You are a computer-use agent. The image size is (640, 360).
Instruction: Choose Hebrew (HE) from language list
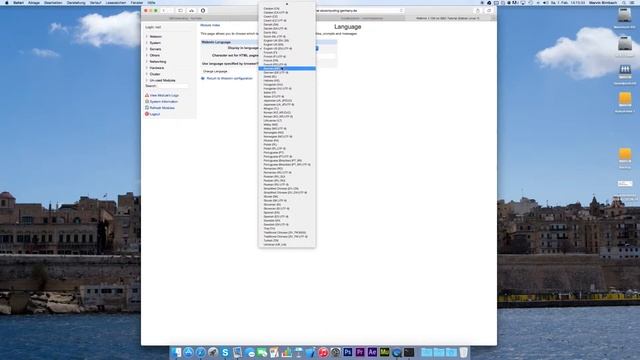pos(287,80)
